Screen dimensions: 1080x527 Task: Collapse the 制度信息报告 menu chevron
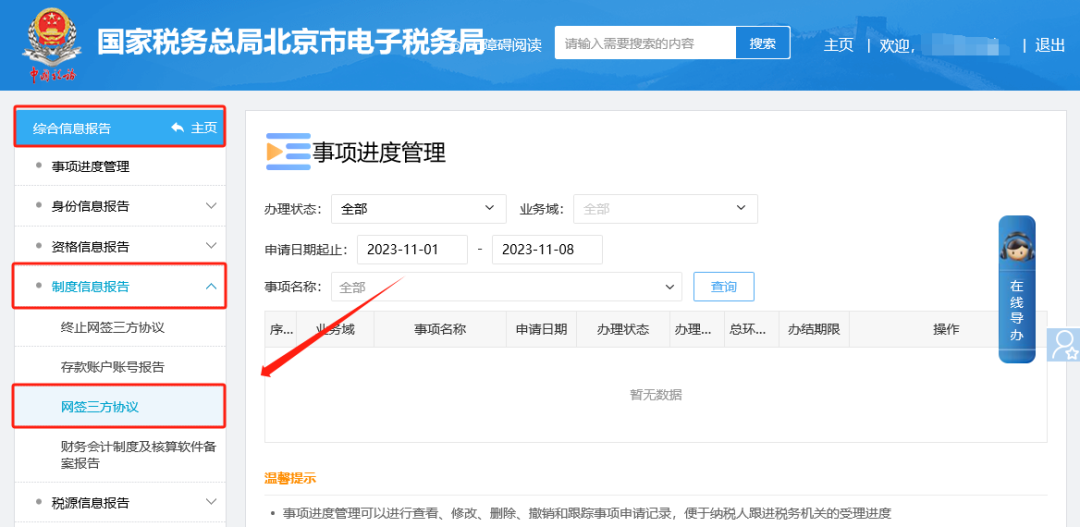point(211,287)
